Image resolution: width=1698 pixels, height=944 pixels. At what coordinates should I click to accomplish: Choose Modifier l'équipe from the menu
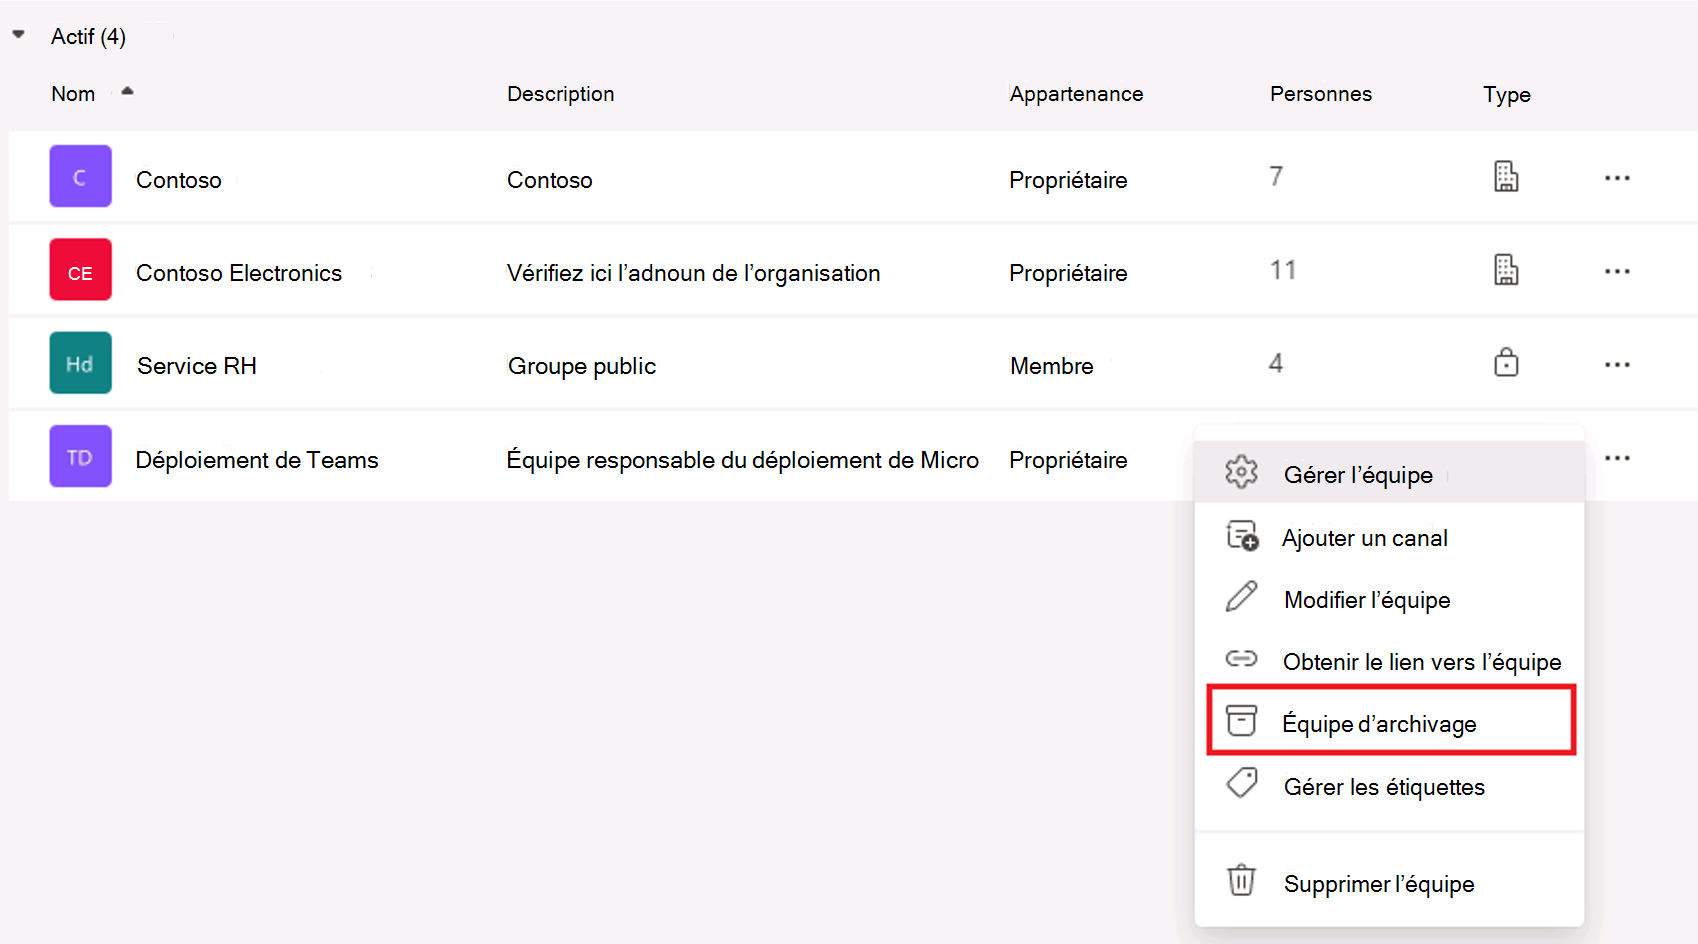pos(1389,599)
